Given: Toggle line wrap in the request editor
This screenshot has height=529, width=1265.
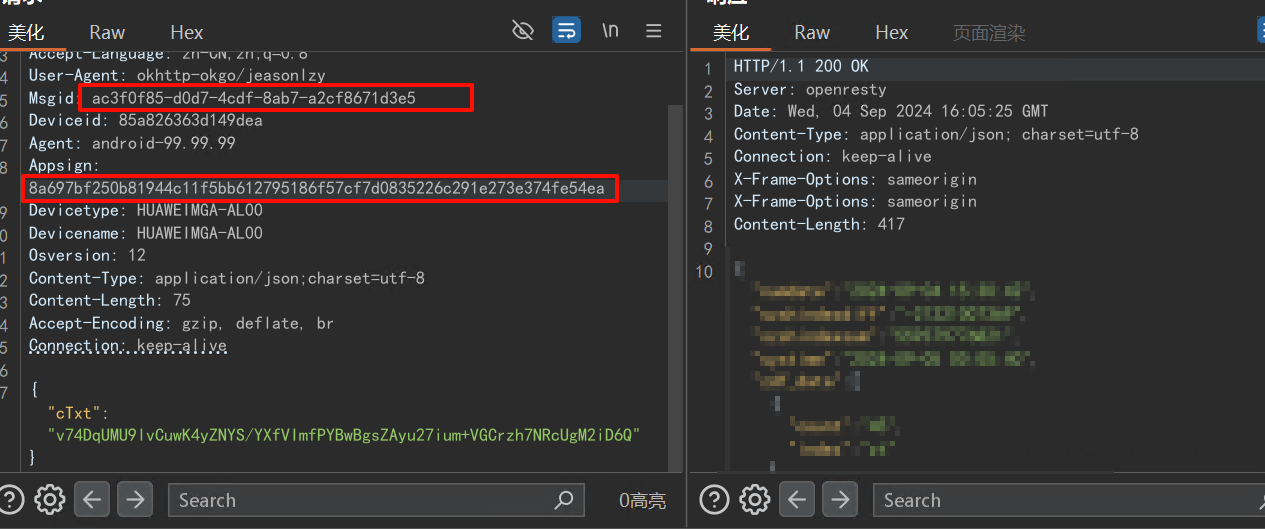Looking at the screenshot, I should [x=566, y=31].
